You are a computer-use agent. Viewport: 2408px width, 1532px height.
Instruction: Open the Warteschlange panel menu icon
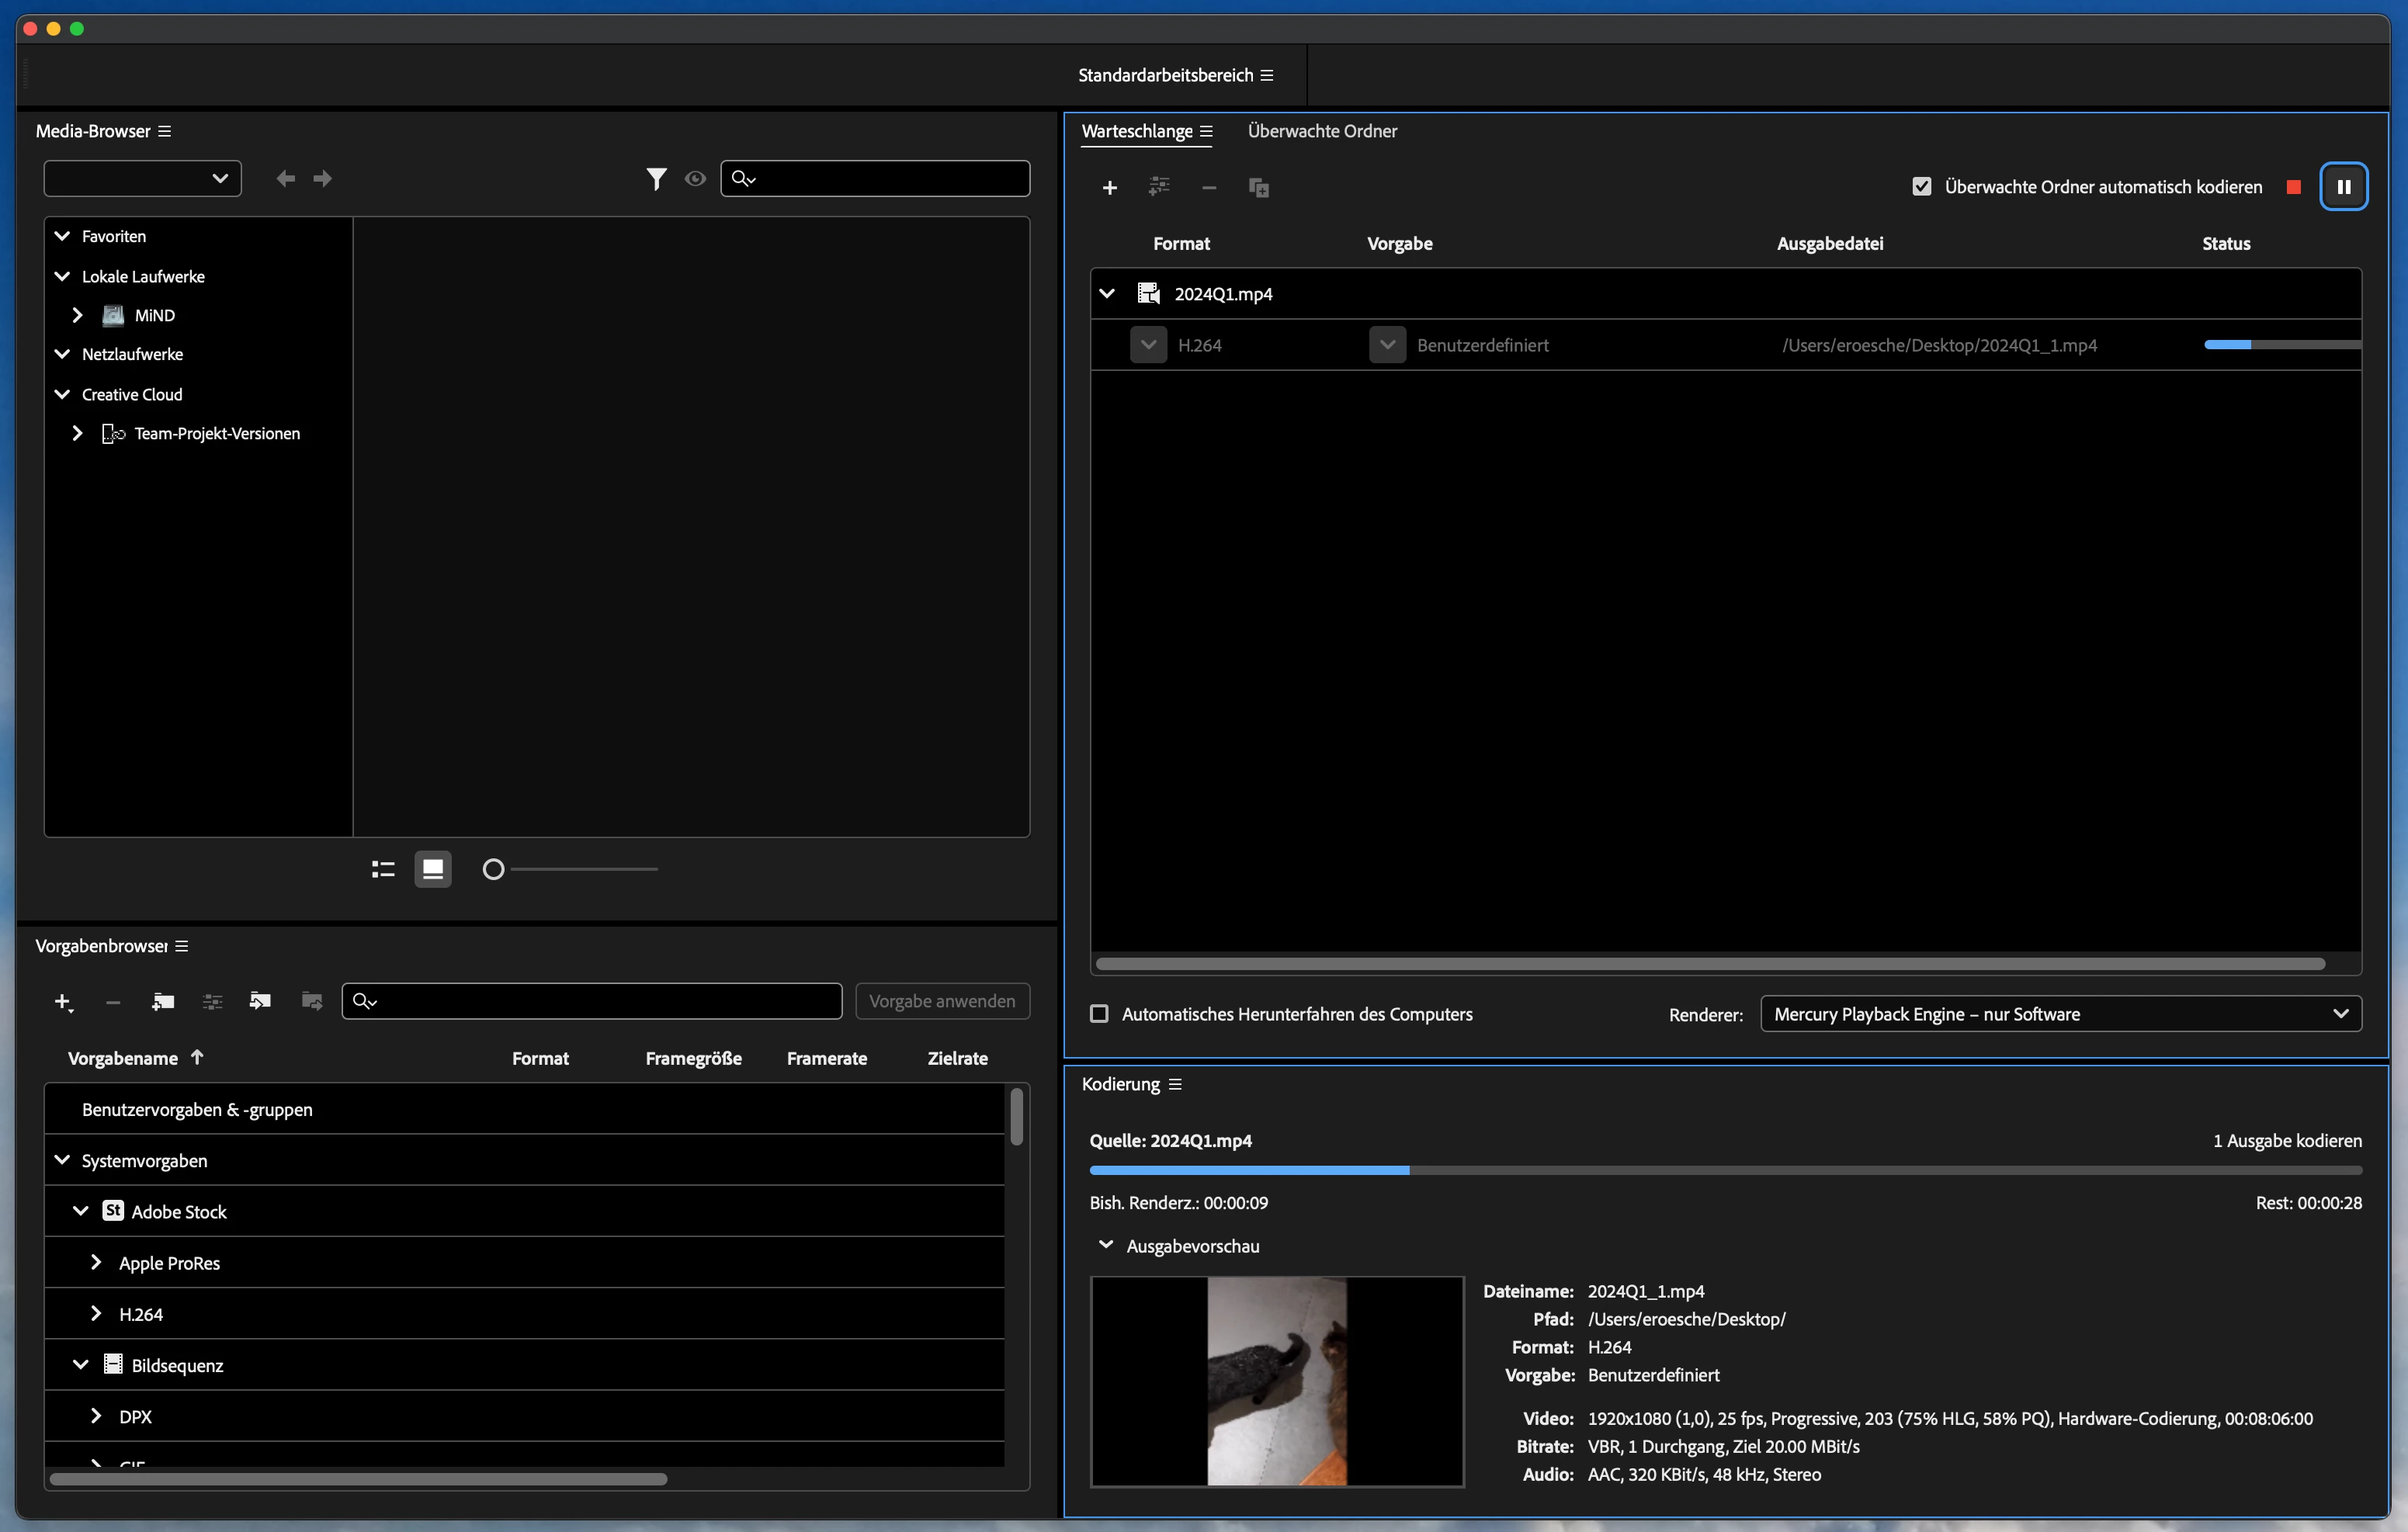pos(1207,132)
